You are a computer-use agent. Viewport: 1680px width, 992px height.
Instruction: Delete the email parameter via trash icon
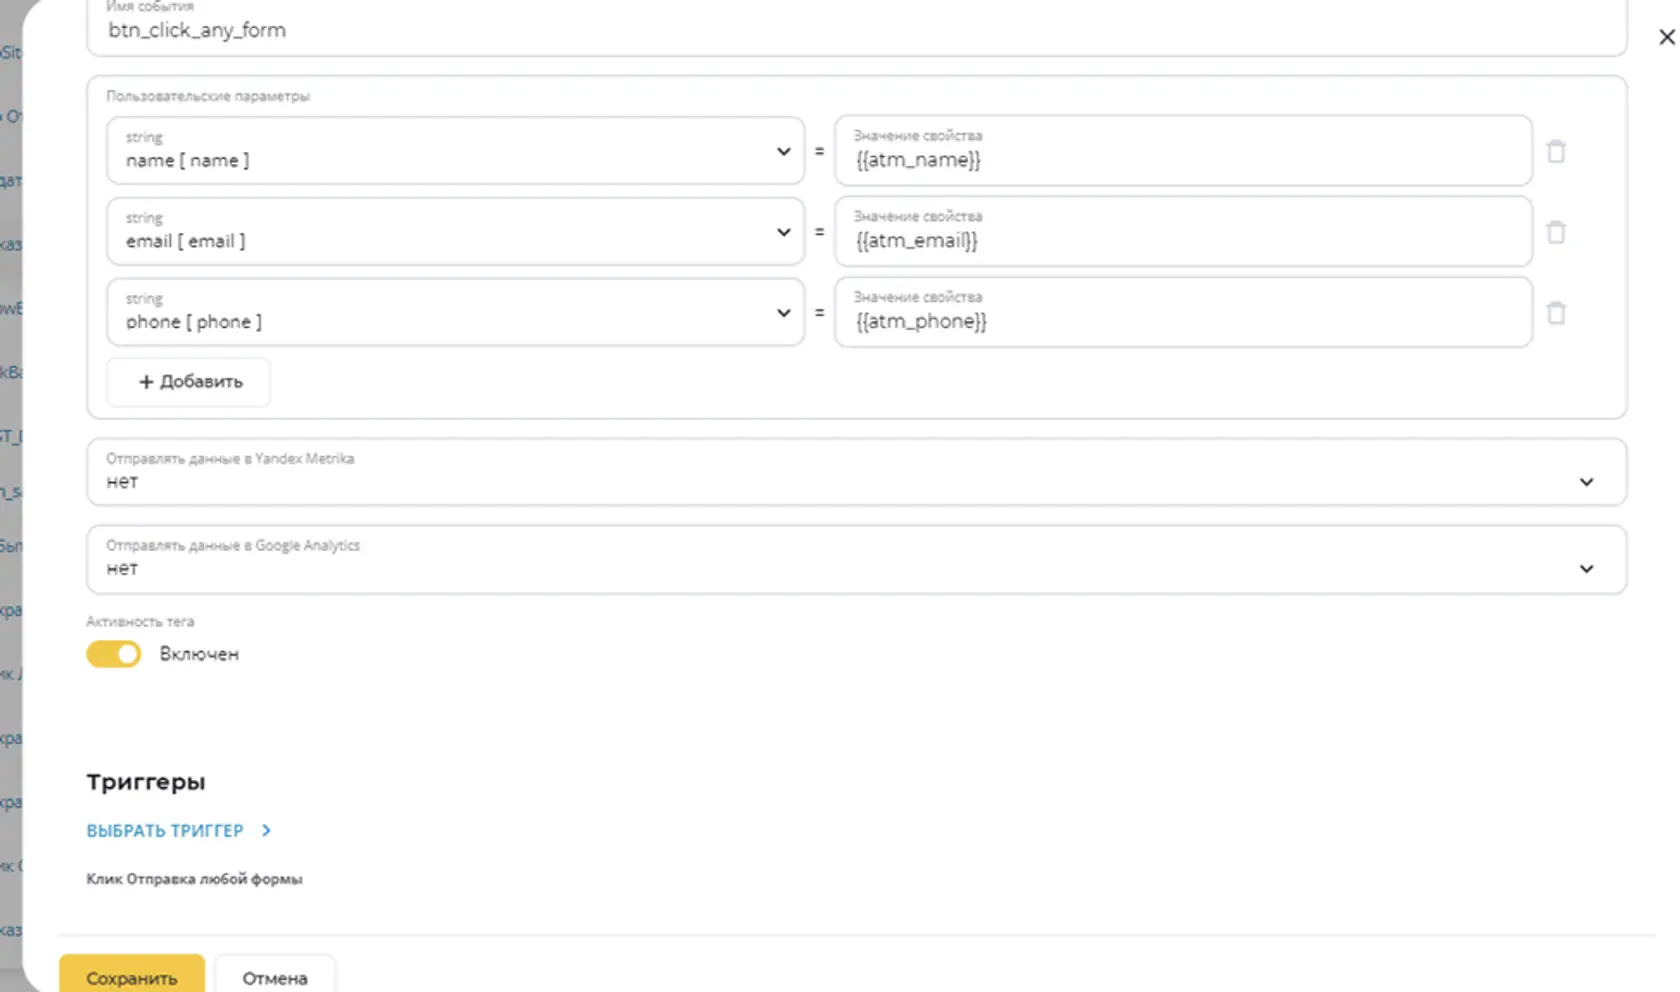tap(1556, 232)
